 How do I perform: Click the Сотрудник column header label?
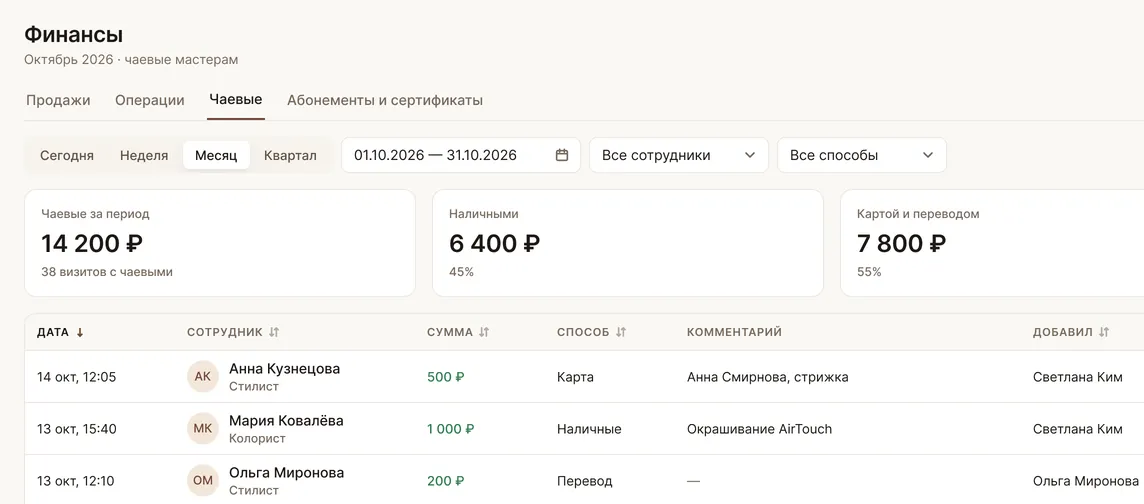tap(225, 332)
